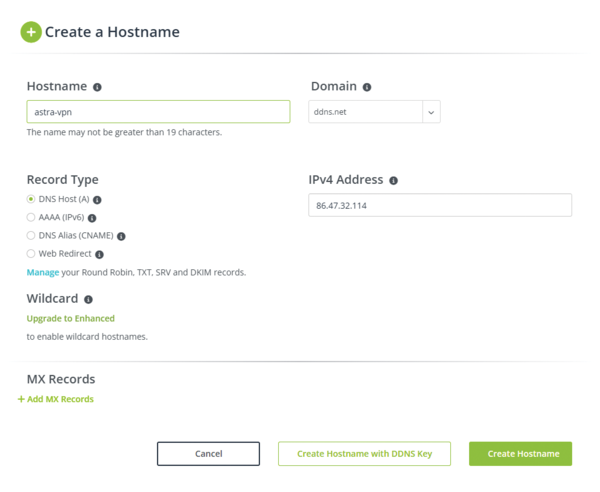The image size is (600, 492).
Task: Click the info icon next to DNS Host (A)
Action: tap(97, 200)
